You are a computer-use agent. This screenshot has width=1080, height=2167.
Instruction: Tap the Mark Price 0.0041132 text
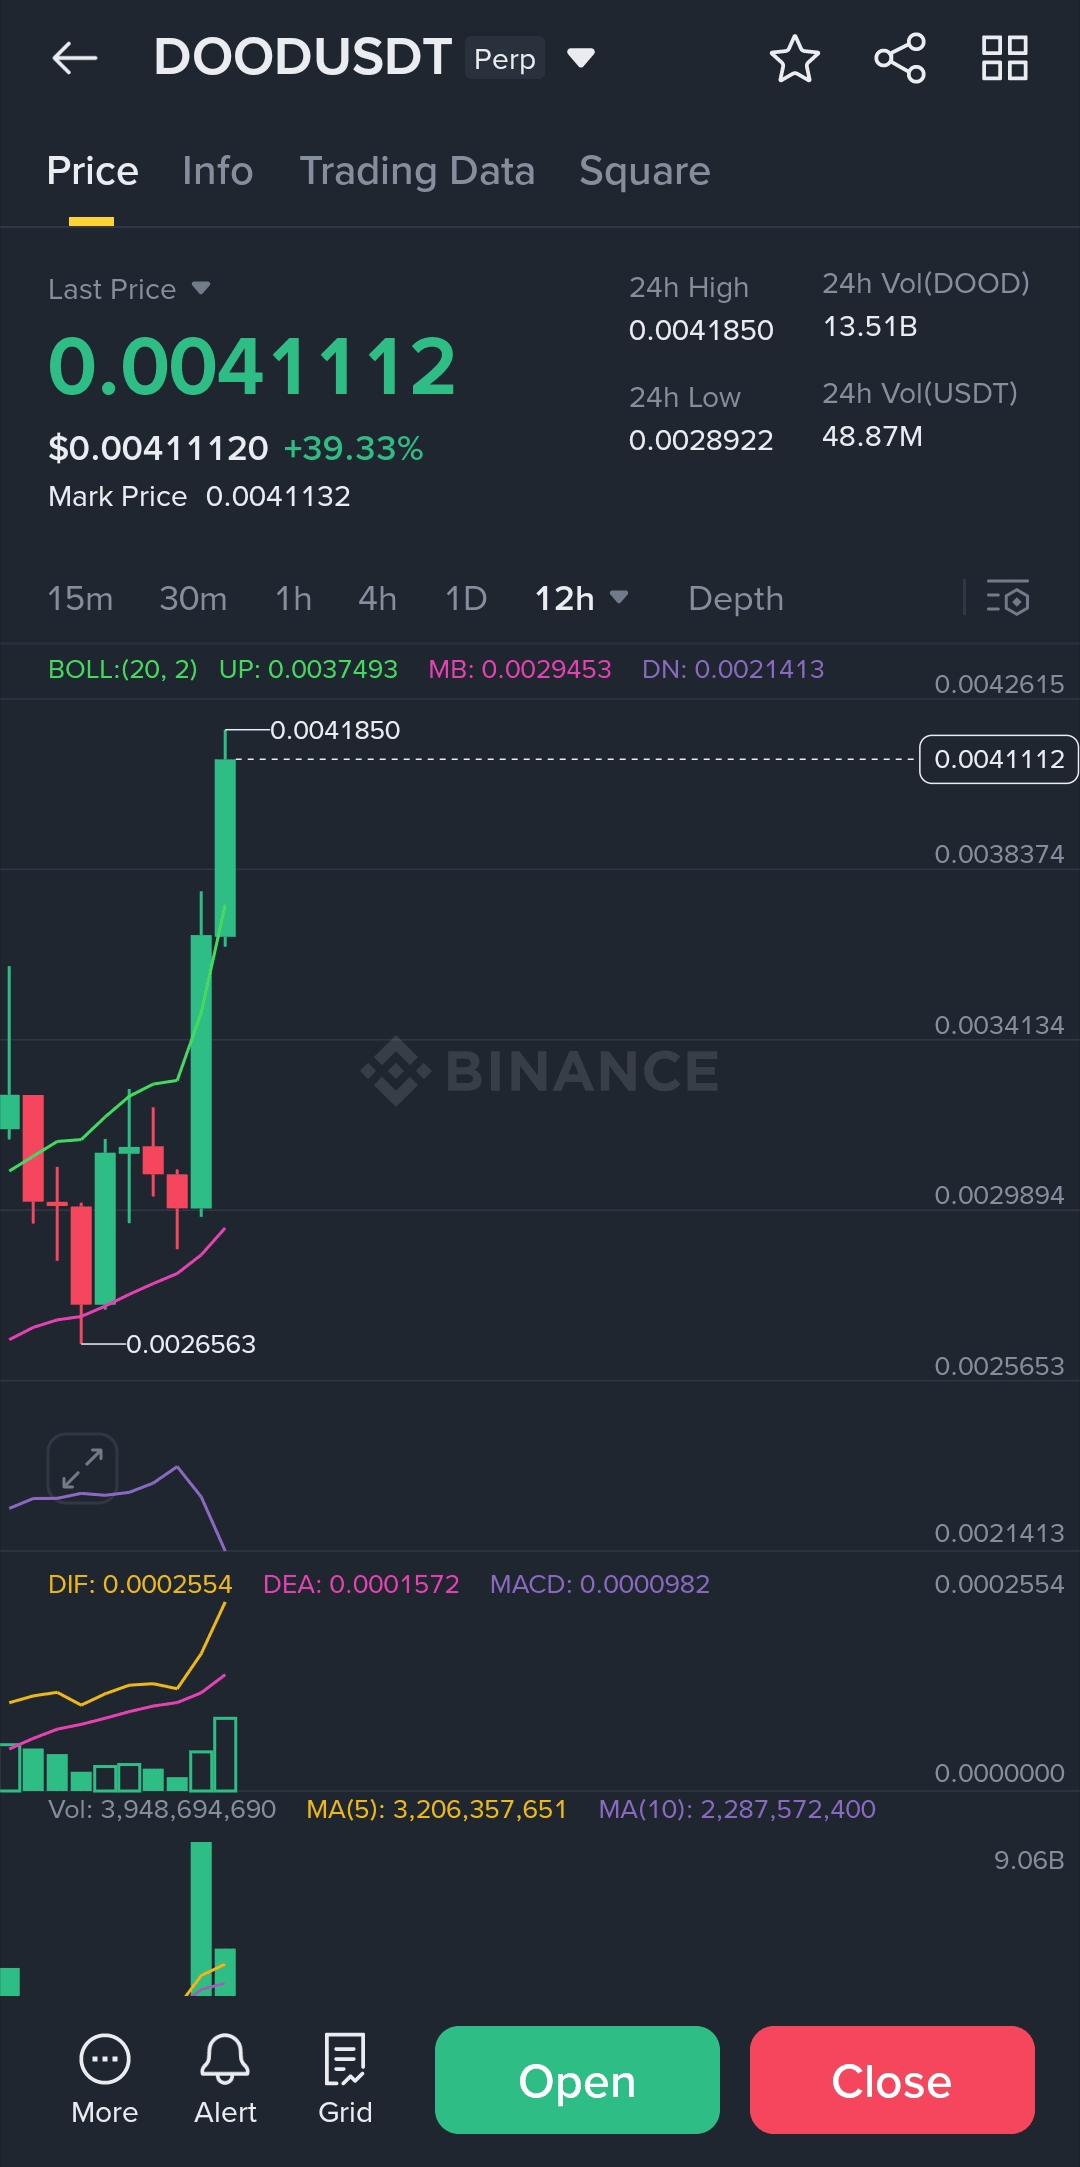point(199,496)
